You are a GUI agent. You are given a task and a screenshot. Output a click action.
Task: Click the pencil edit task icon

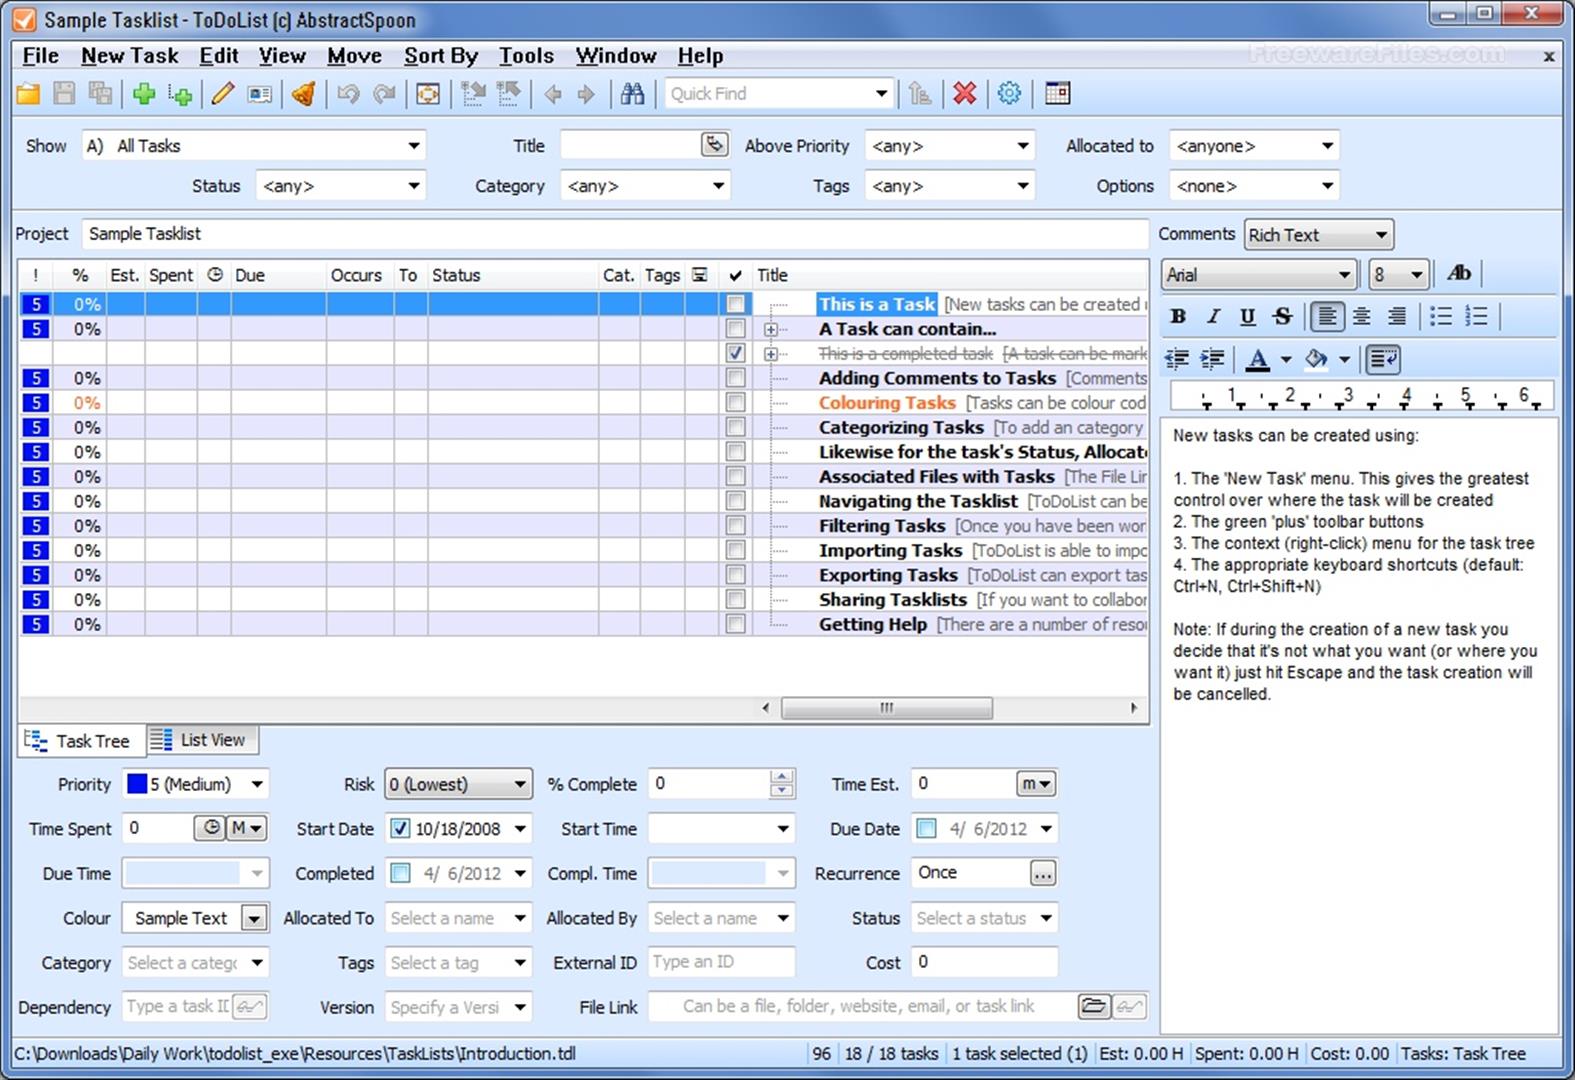222,94
